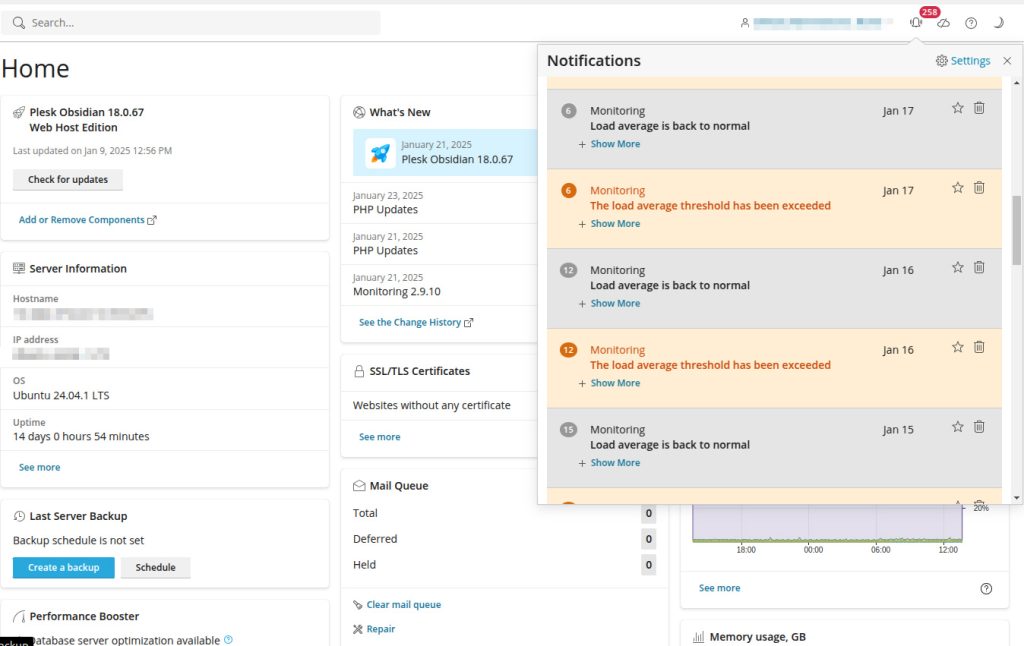
Task: Open Add or Remove Components link
Action: click(88, 220)
